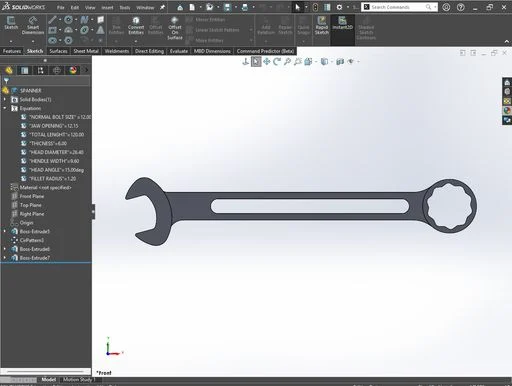Select the Circle sketch tool
The image size is (512, 386).
(68, 20)
